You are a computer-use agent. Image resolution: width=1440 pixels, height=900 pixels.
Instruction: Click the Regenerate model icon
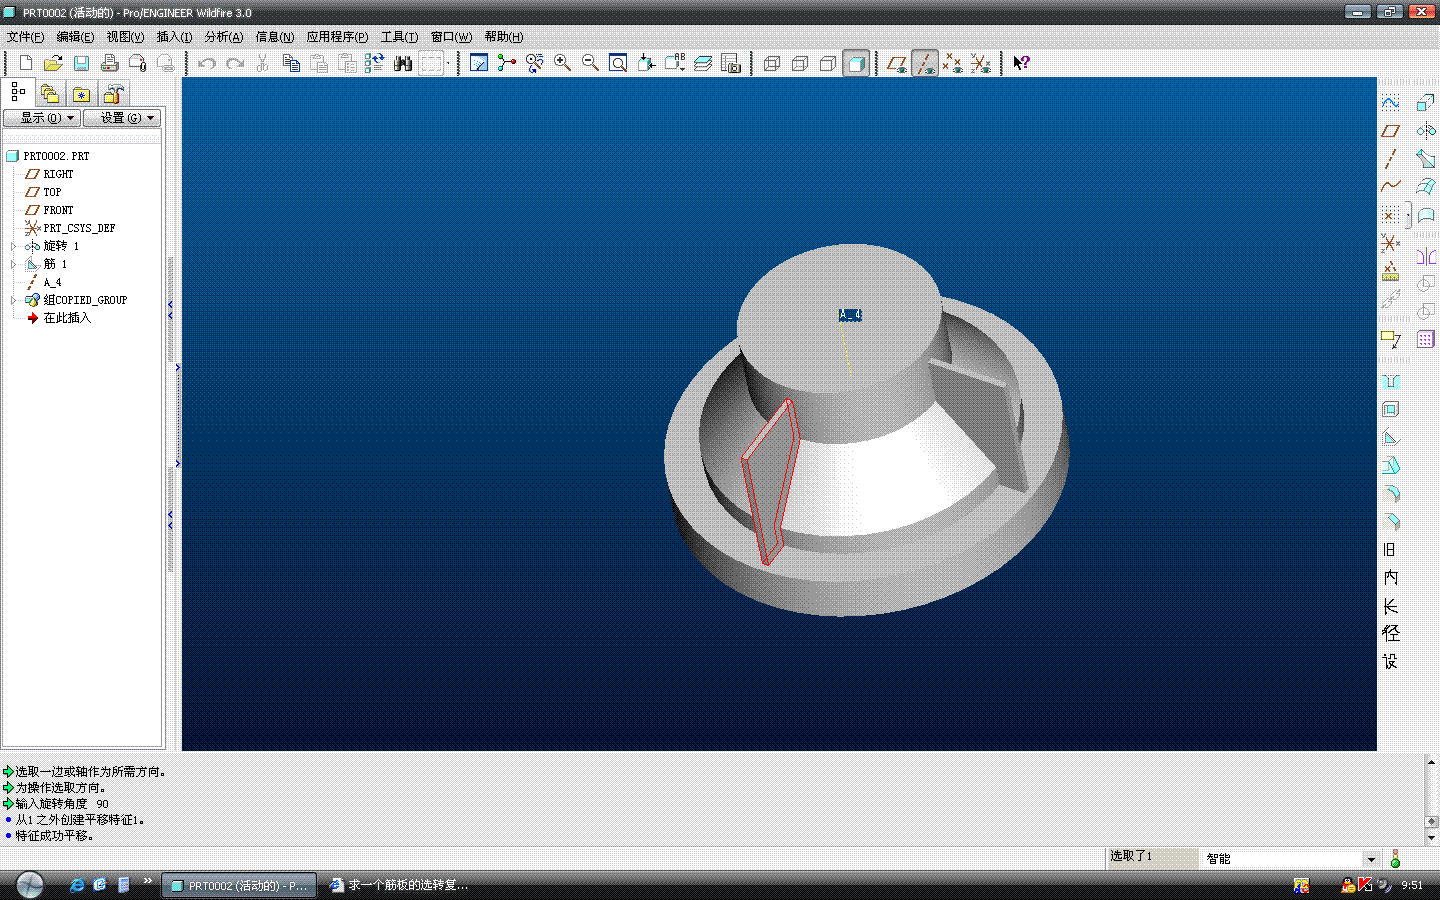tap(375, 63)
